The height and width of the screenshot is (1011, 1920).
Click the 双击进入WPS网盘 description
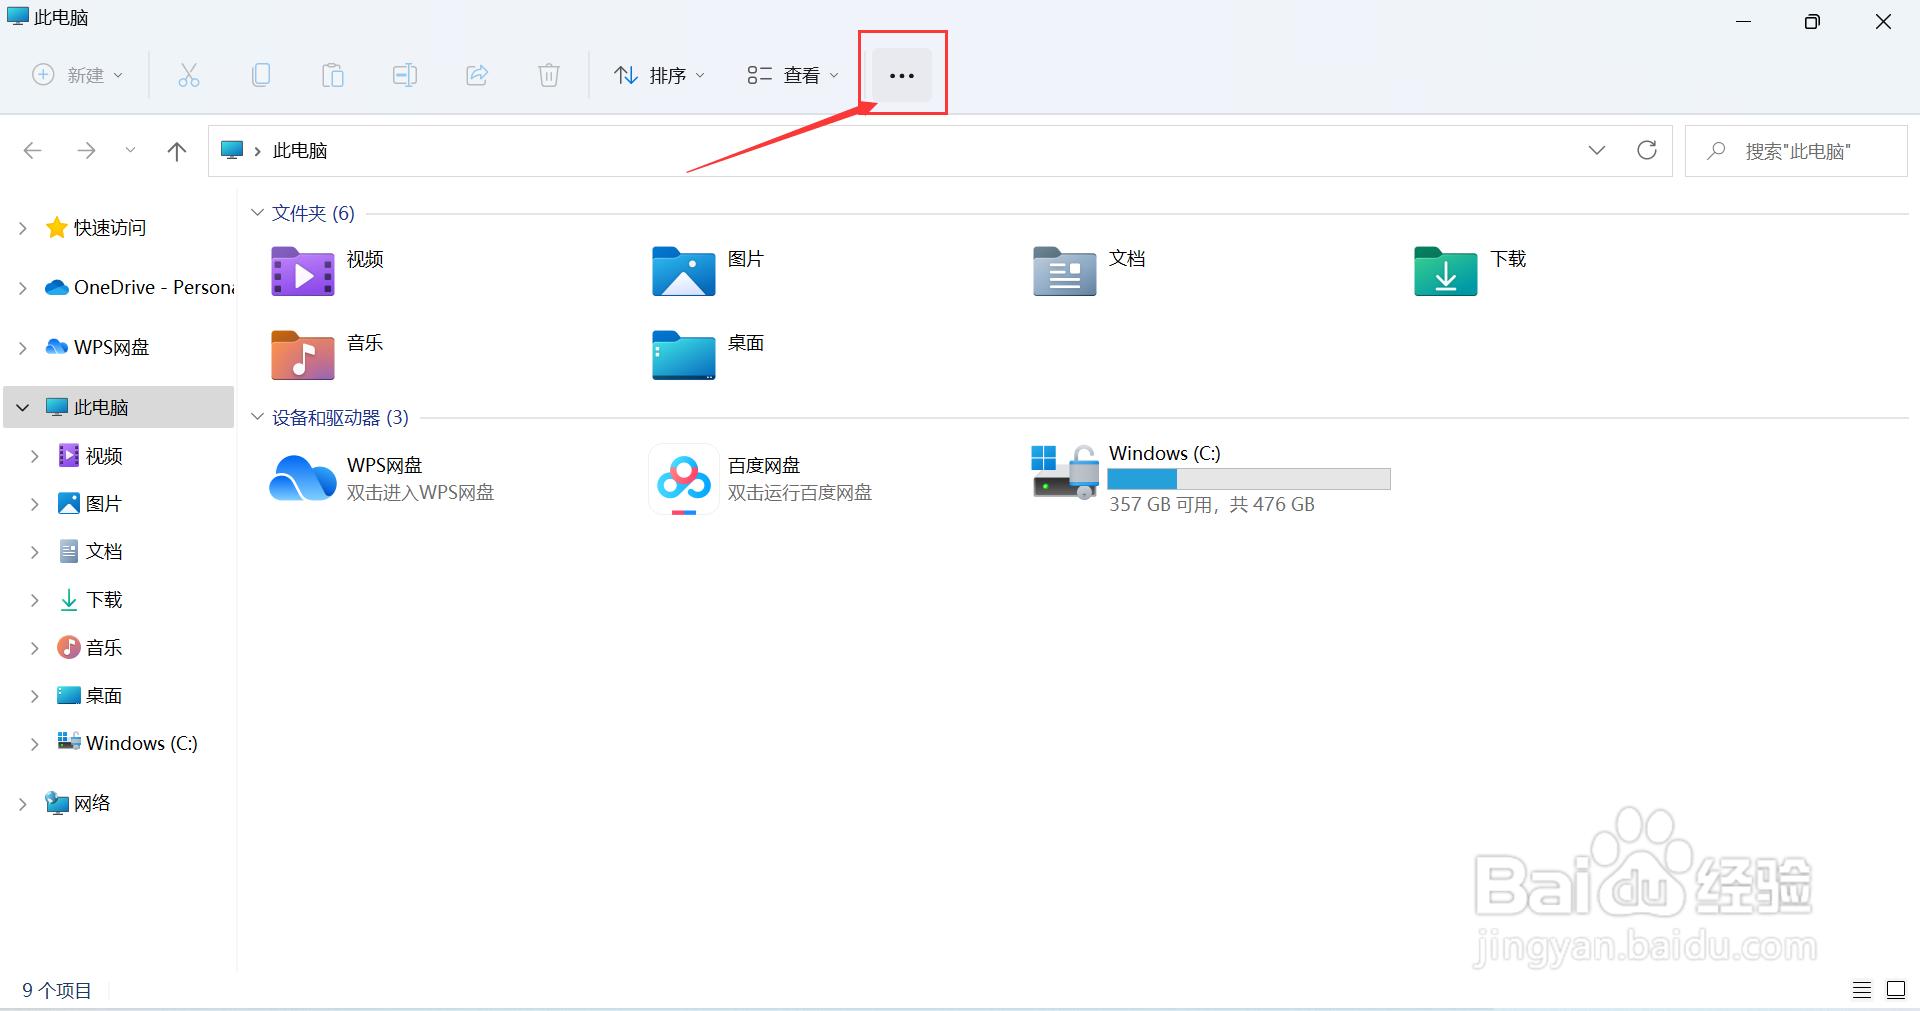pyautogui.click(x=420, y=492)
